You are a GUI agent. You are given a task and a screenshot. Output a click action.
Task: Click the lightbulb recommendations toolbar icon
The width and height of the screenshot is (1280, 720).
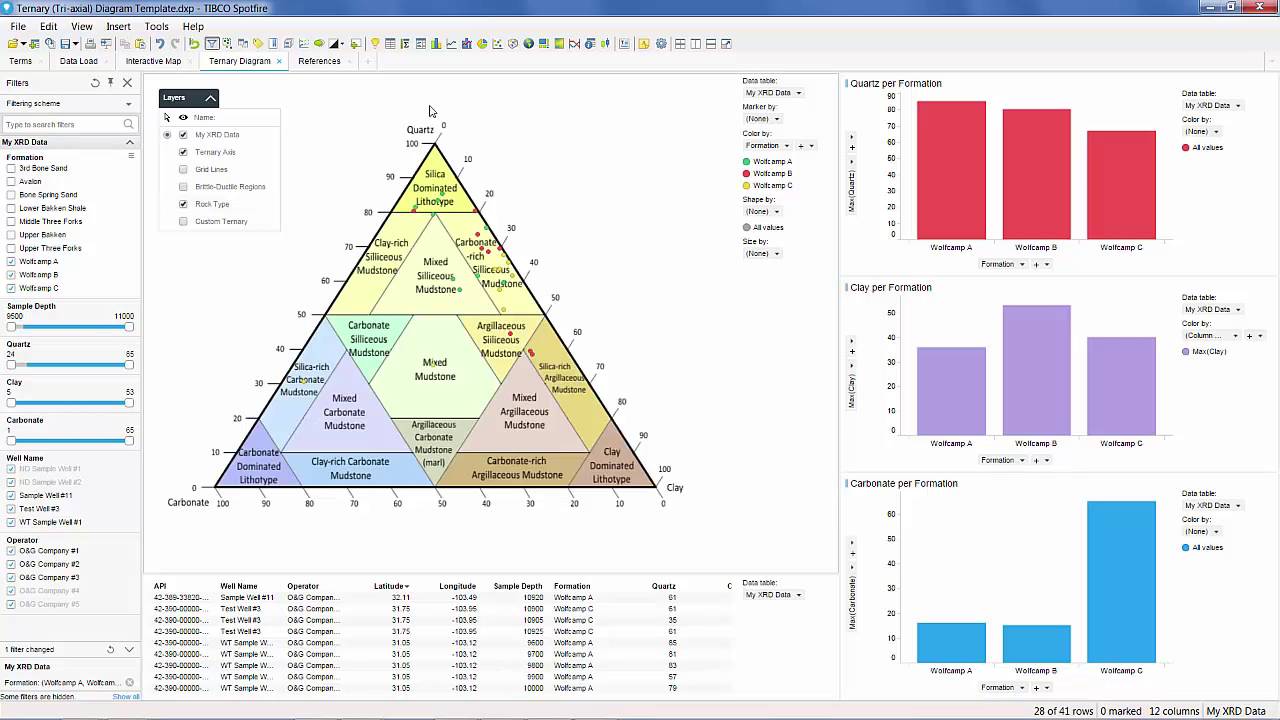(x=375, y=44)
